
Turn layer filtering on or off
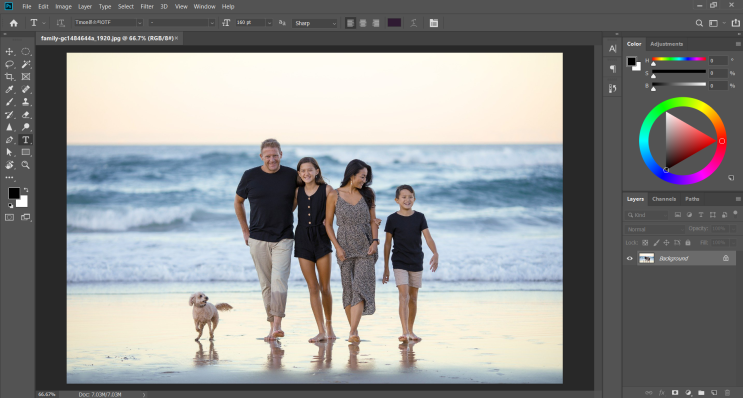pyautogui.click(x=735, y=214)
